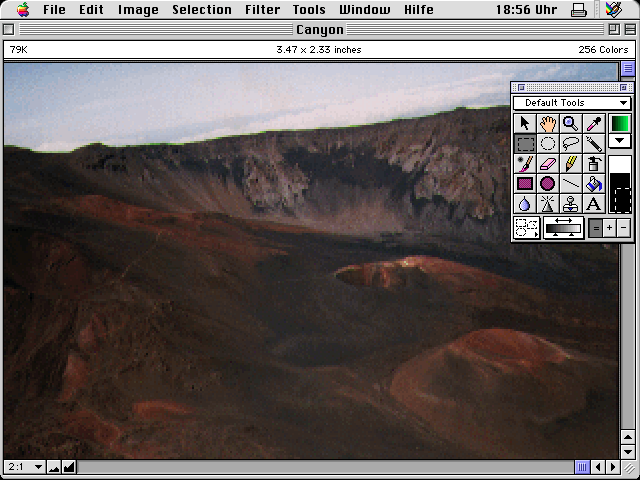Screen dimensions: 640x480
Task: Select the elliptical marquee selection tool
Action: point(548,144)
